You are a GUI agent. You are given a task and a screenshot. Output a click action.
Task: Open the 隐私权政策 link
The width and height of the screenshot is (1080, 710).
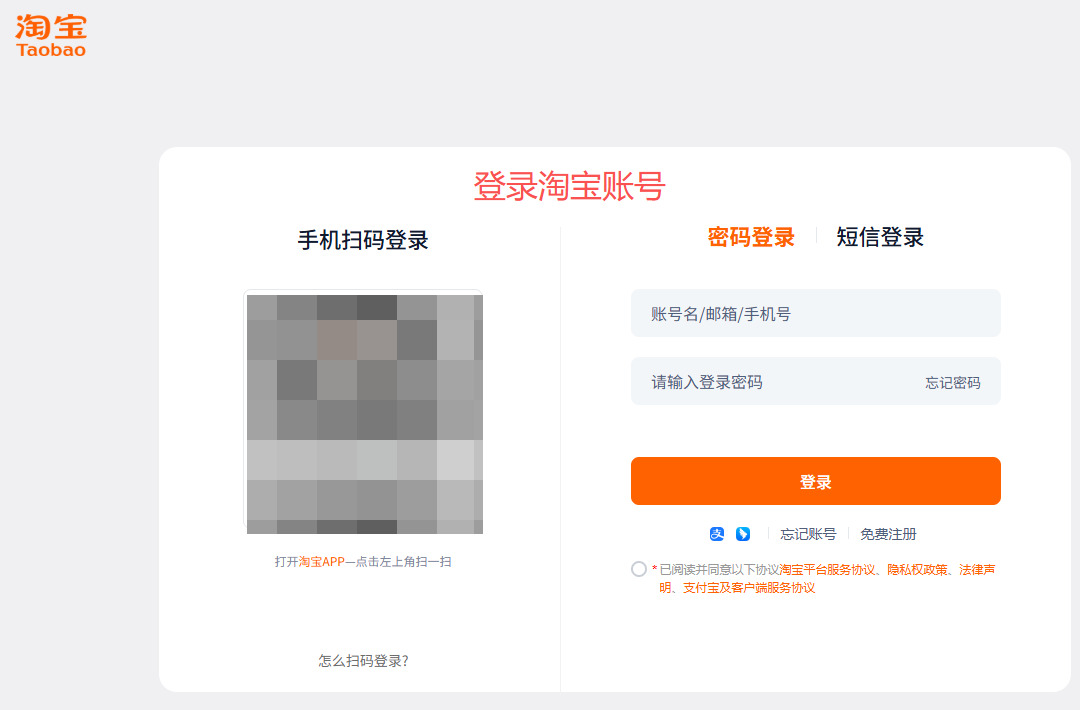point(917,570)
